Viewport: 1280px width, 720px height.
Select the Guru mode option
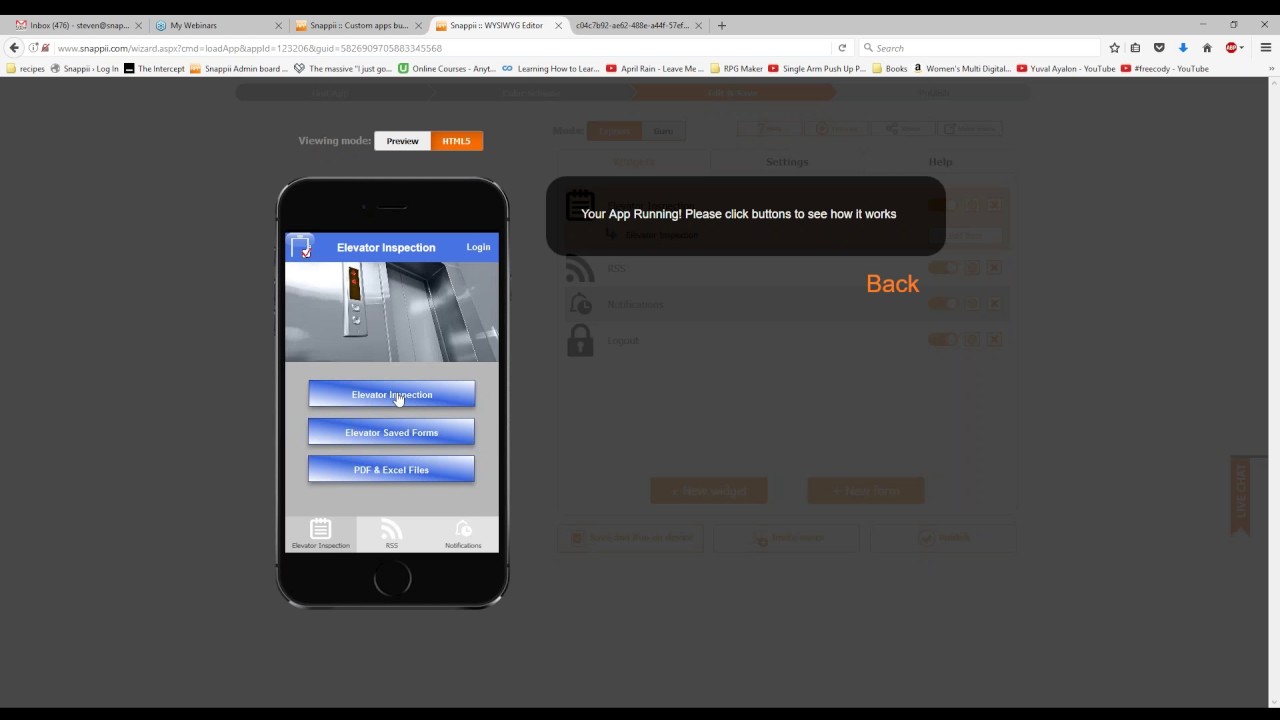(x=663, y=131)
